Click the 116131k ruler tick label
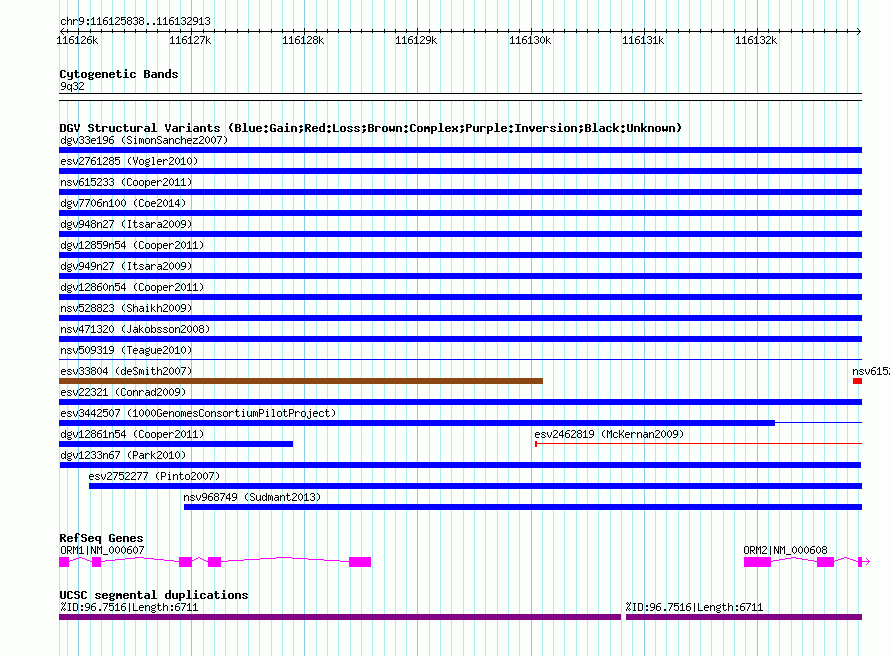890x656 pixels. tap(643, 40)
